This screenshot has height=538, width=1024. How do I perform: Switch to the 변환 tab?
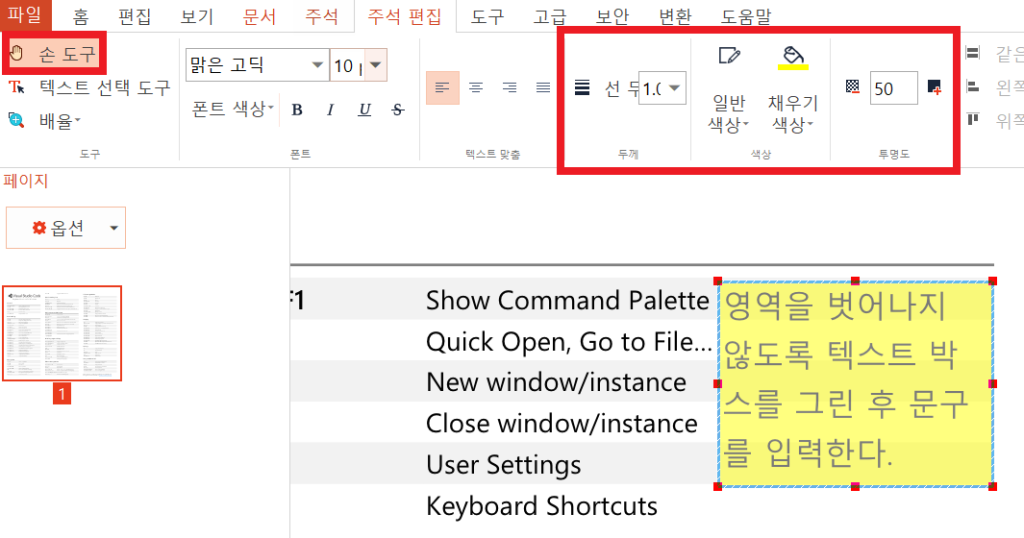675,16
